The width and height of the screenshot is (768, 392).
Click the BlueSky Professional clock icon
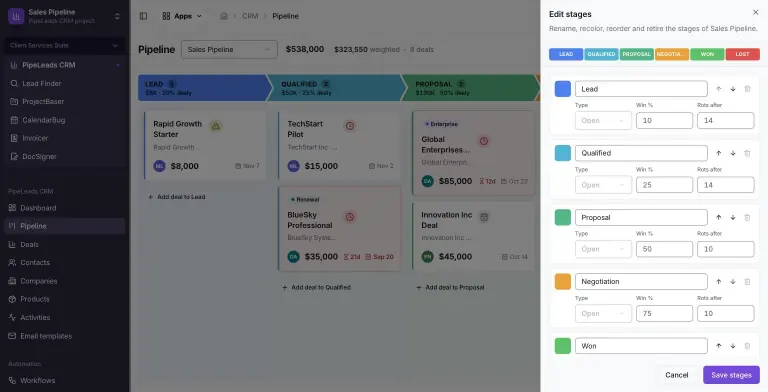coord(350,217)
